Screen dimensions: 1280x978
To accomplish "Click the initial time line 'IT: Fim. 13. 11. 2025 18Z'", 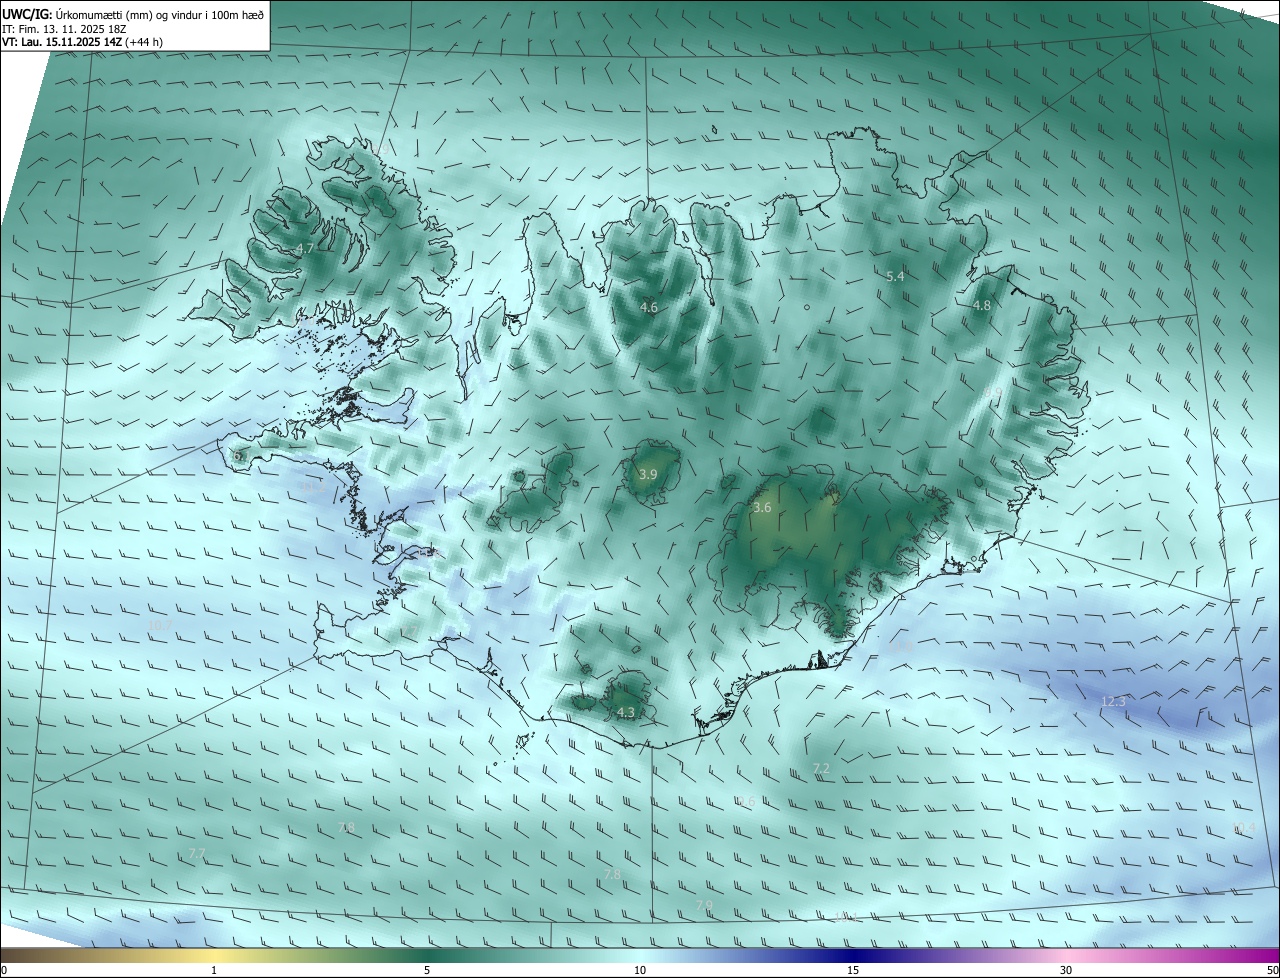I will pyautogui.click(x=63, y=28).
